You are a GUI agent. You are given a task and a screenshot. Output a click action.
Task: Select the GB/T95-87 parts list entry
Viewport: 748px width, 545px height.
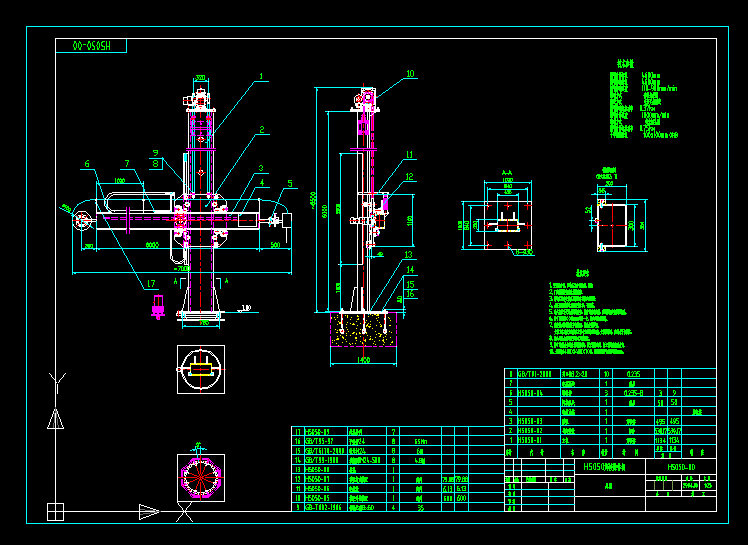pyautogui.click(x=318, y=440)
